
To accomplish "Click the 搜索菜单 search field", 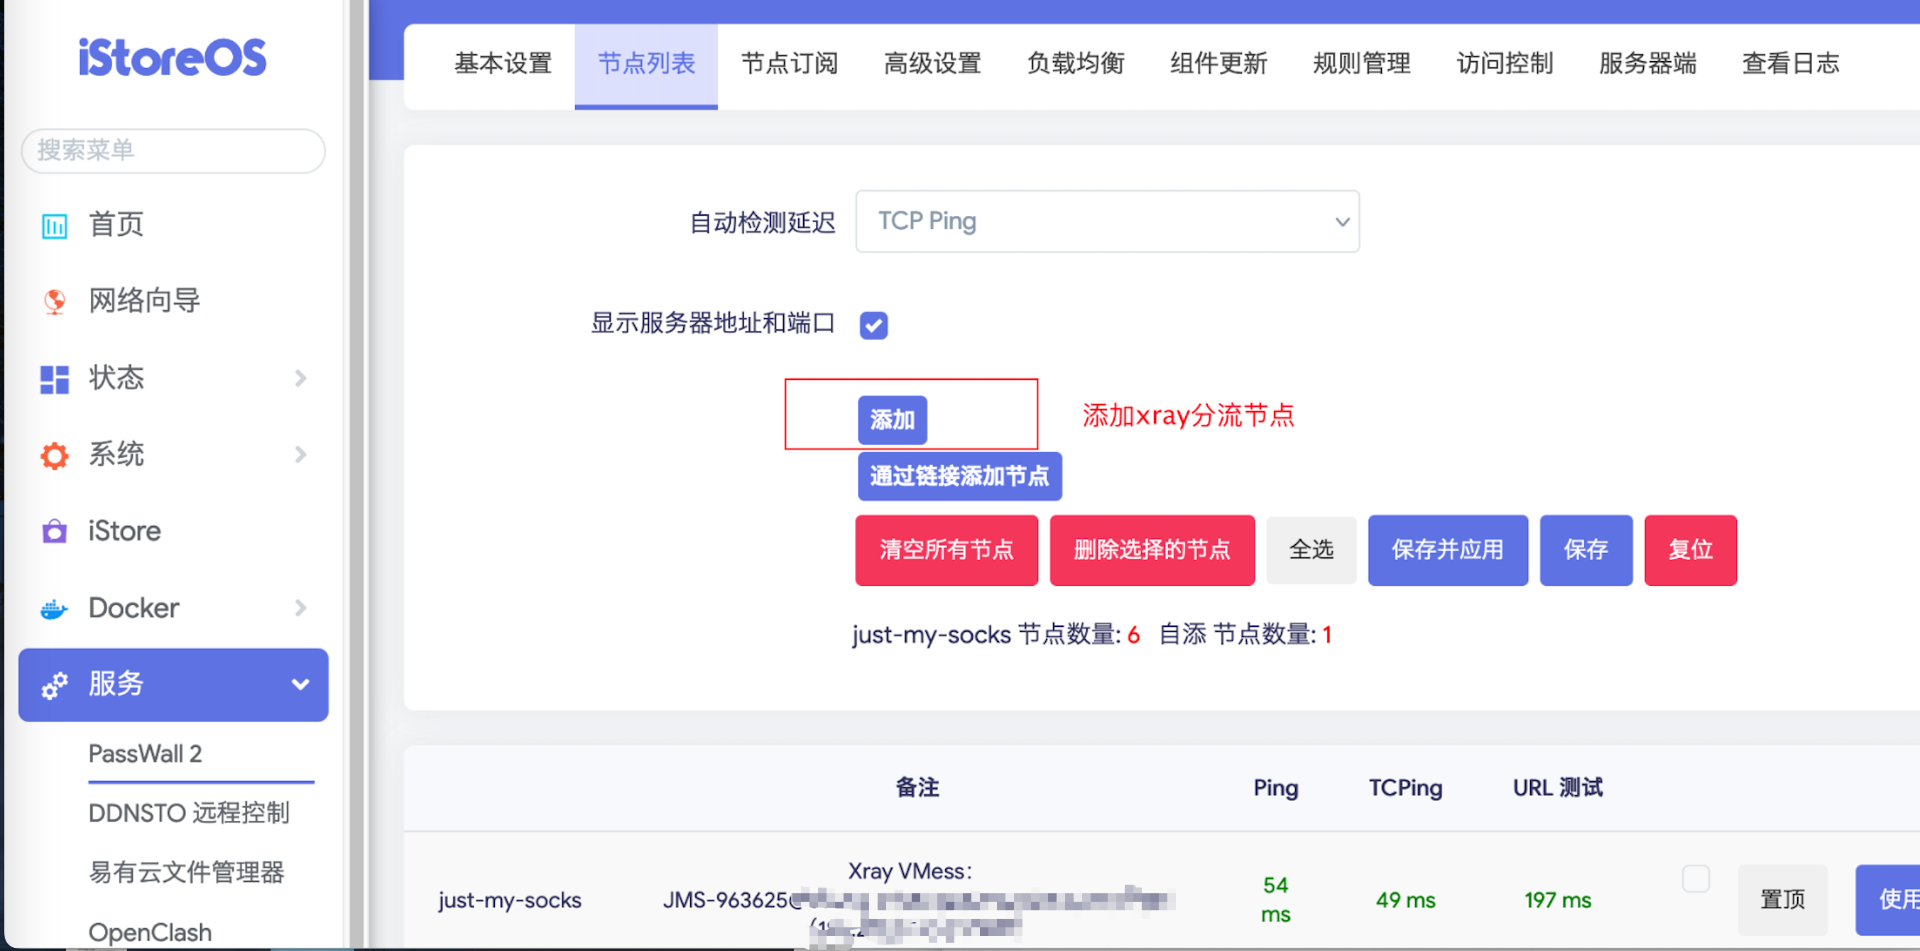I will click(172, 150).
